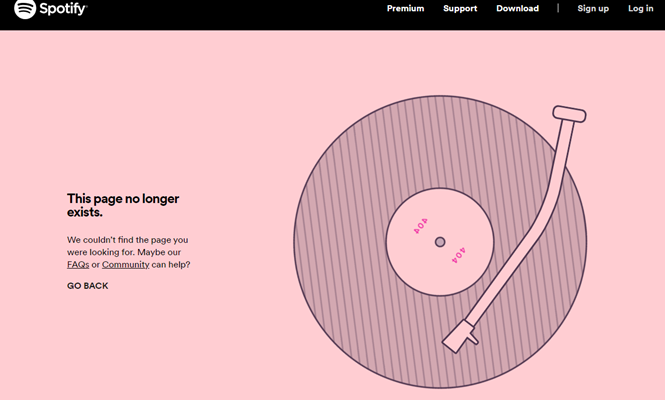
Task: Open the Support menu item
Action: [x=460, y=8]
